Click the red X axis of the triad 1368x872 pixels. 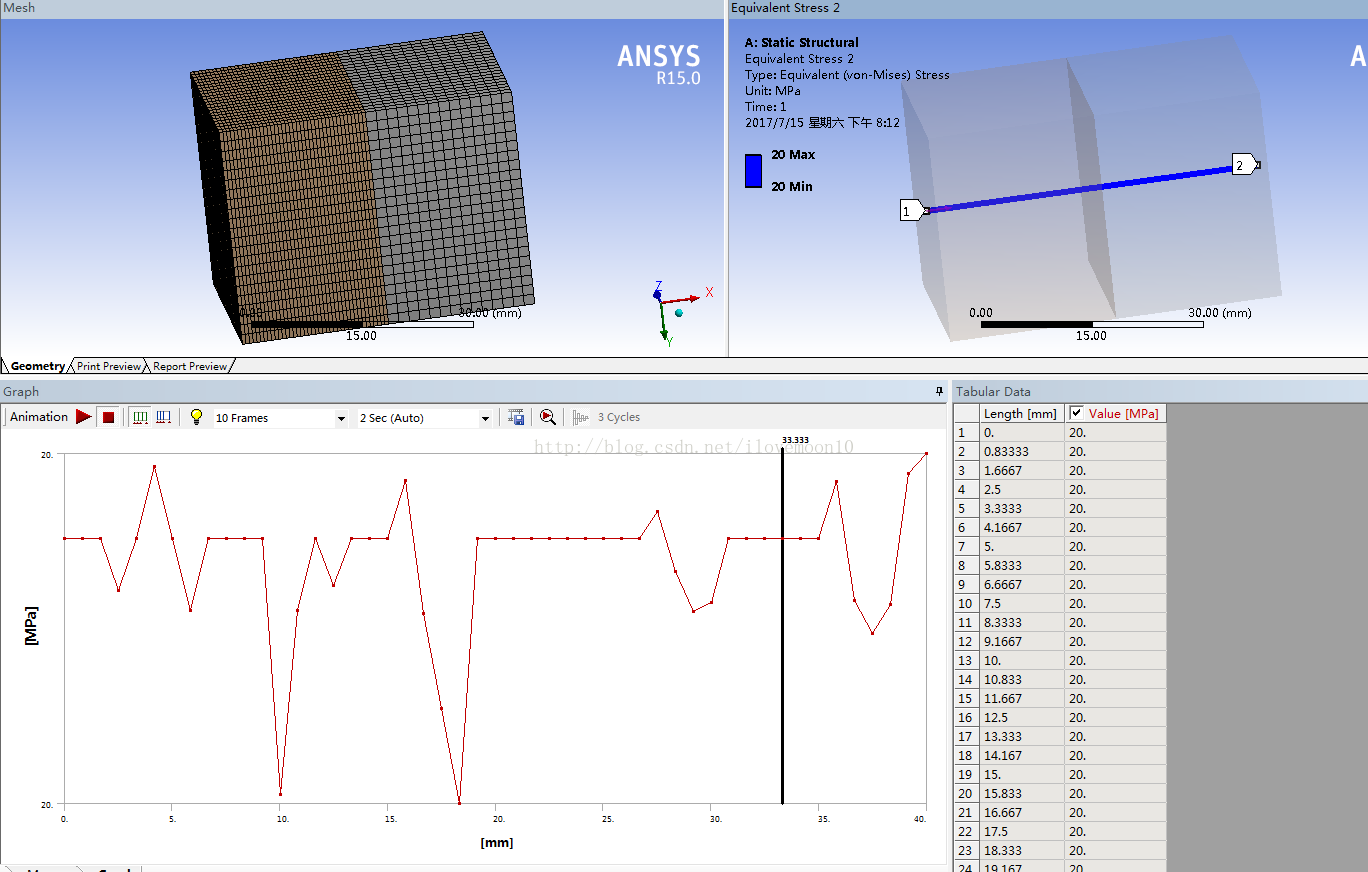(684, 298)
